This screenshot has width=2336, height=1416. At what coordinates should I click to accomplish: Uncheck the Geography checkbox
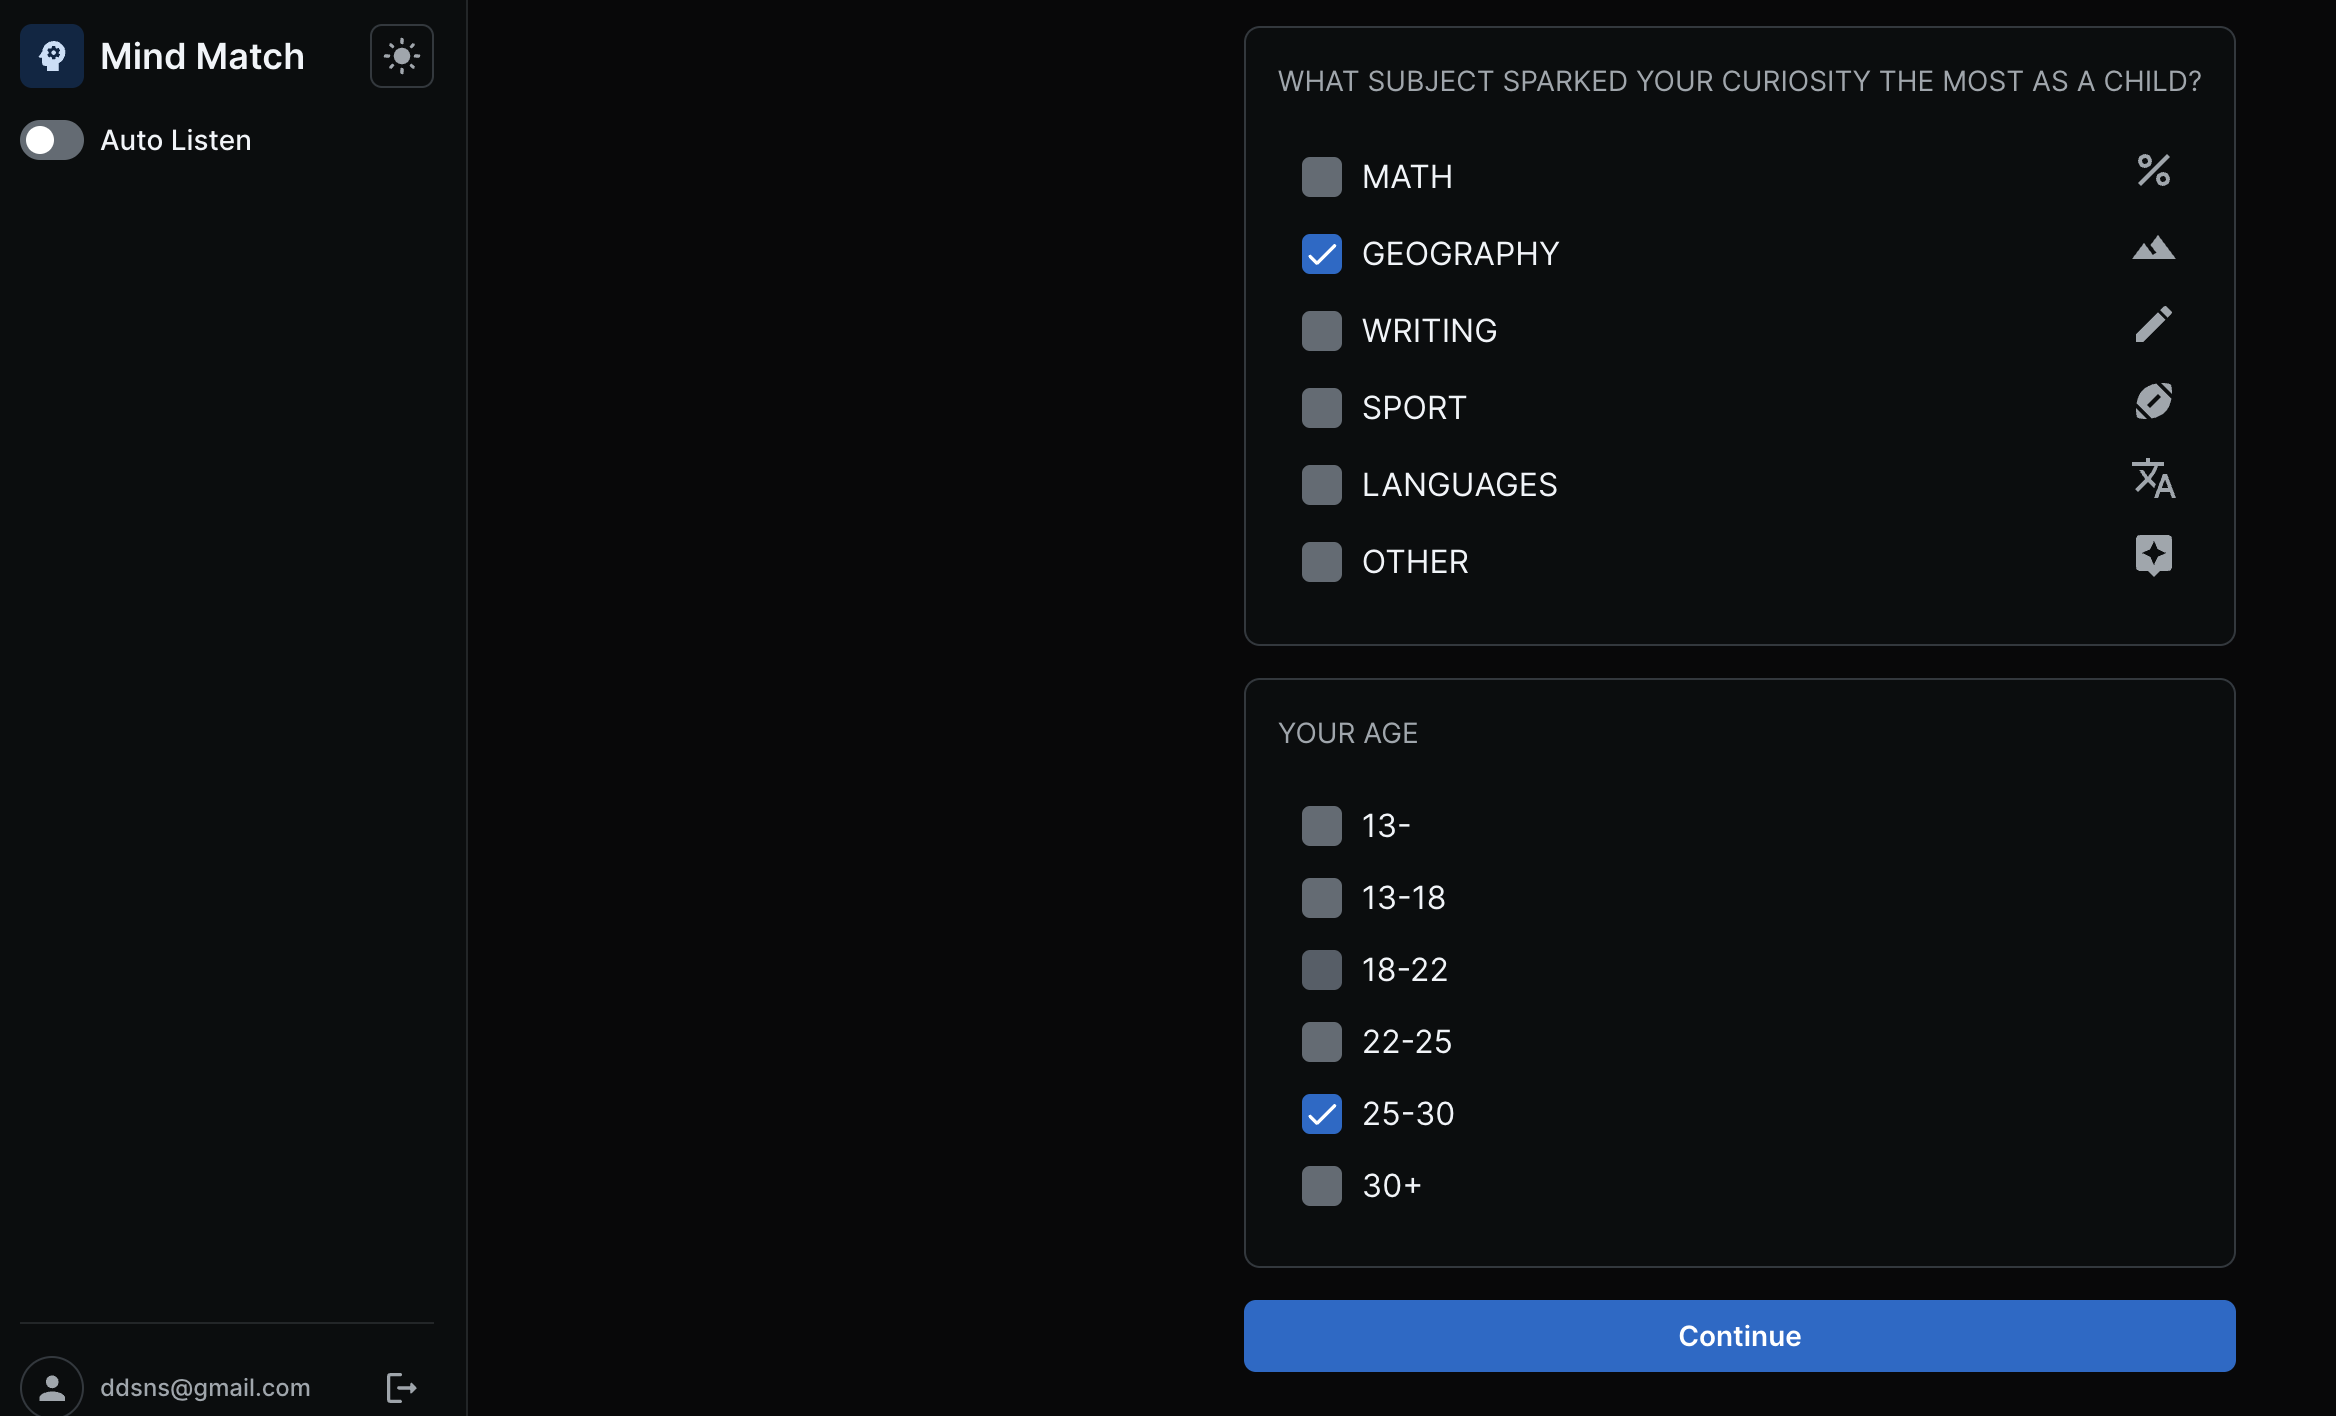[1321, 254]
